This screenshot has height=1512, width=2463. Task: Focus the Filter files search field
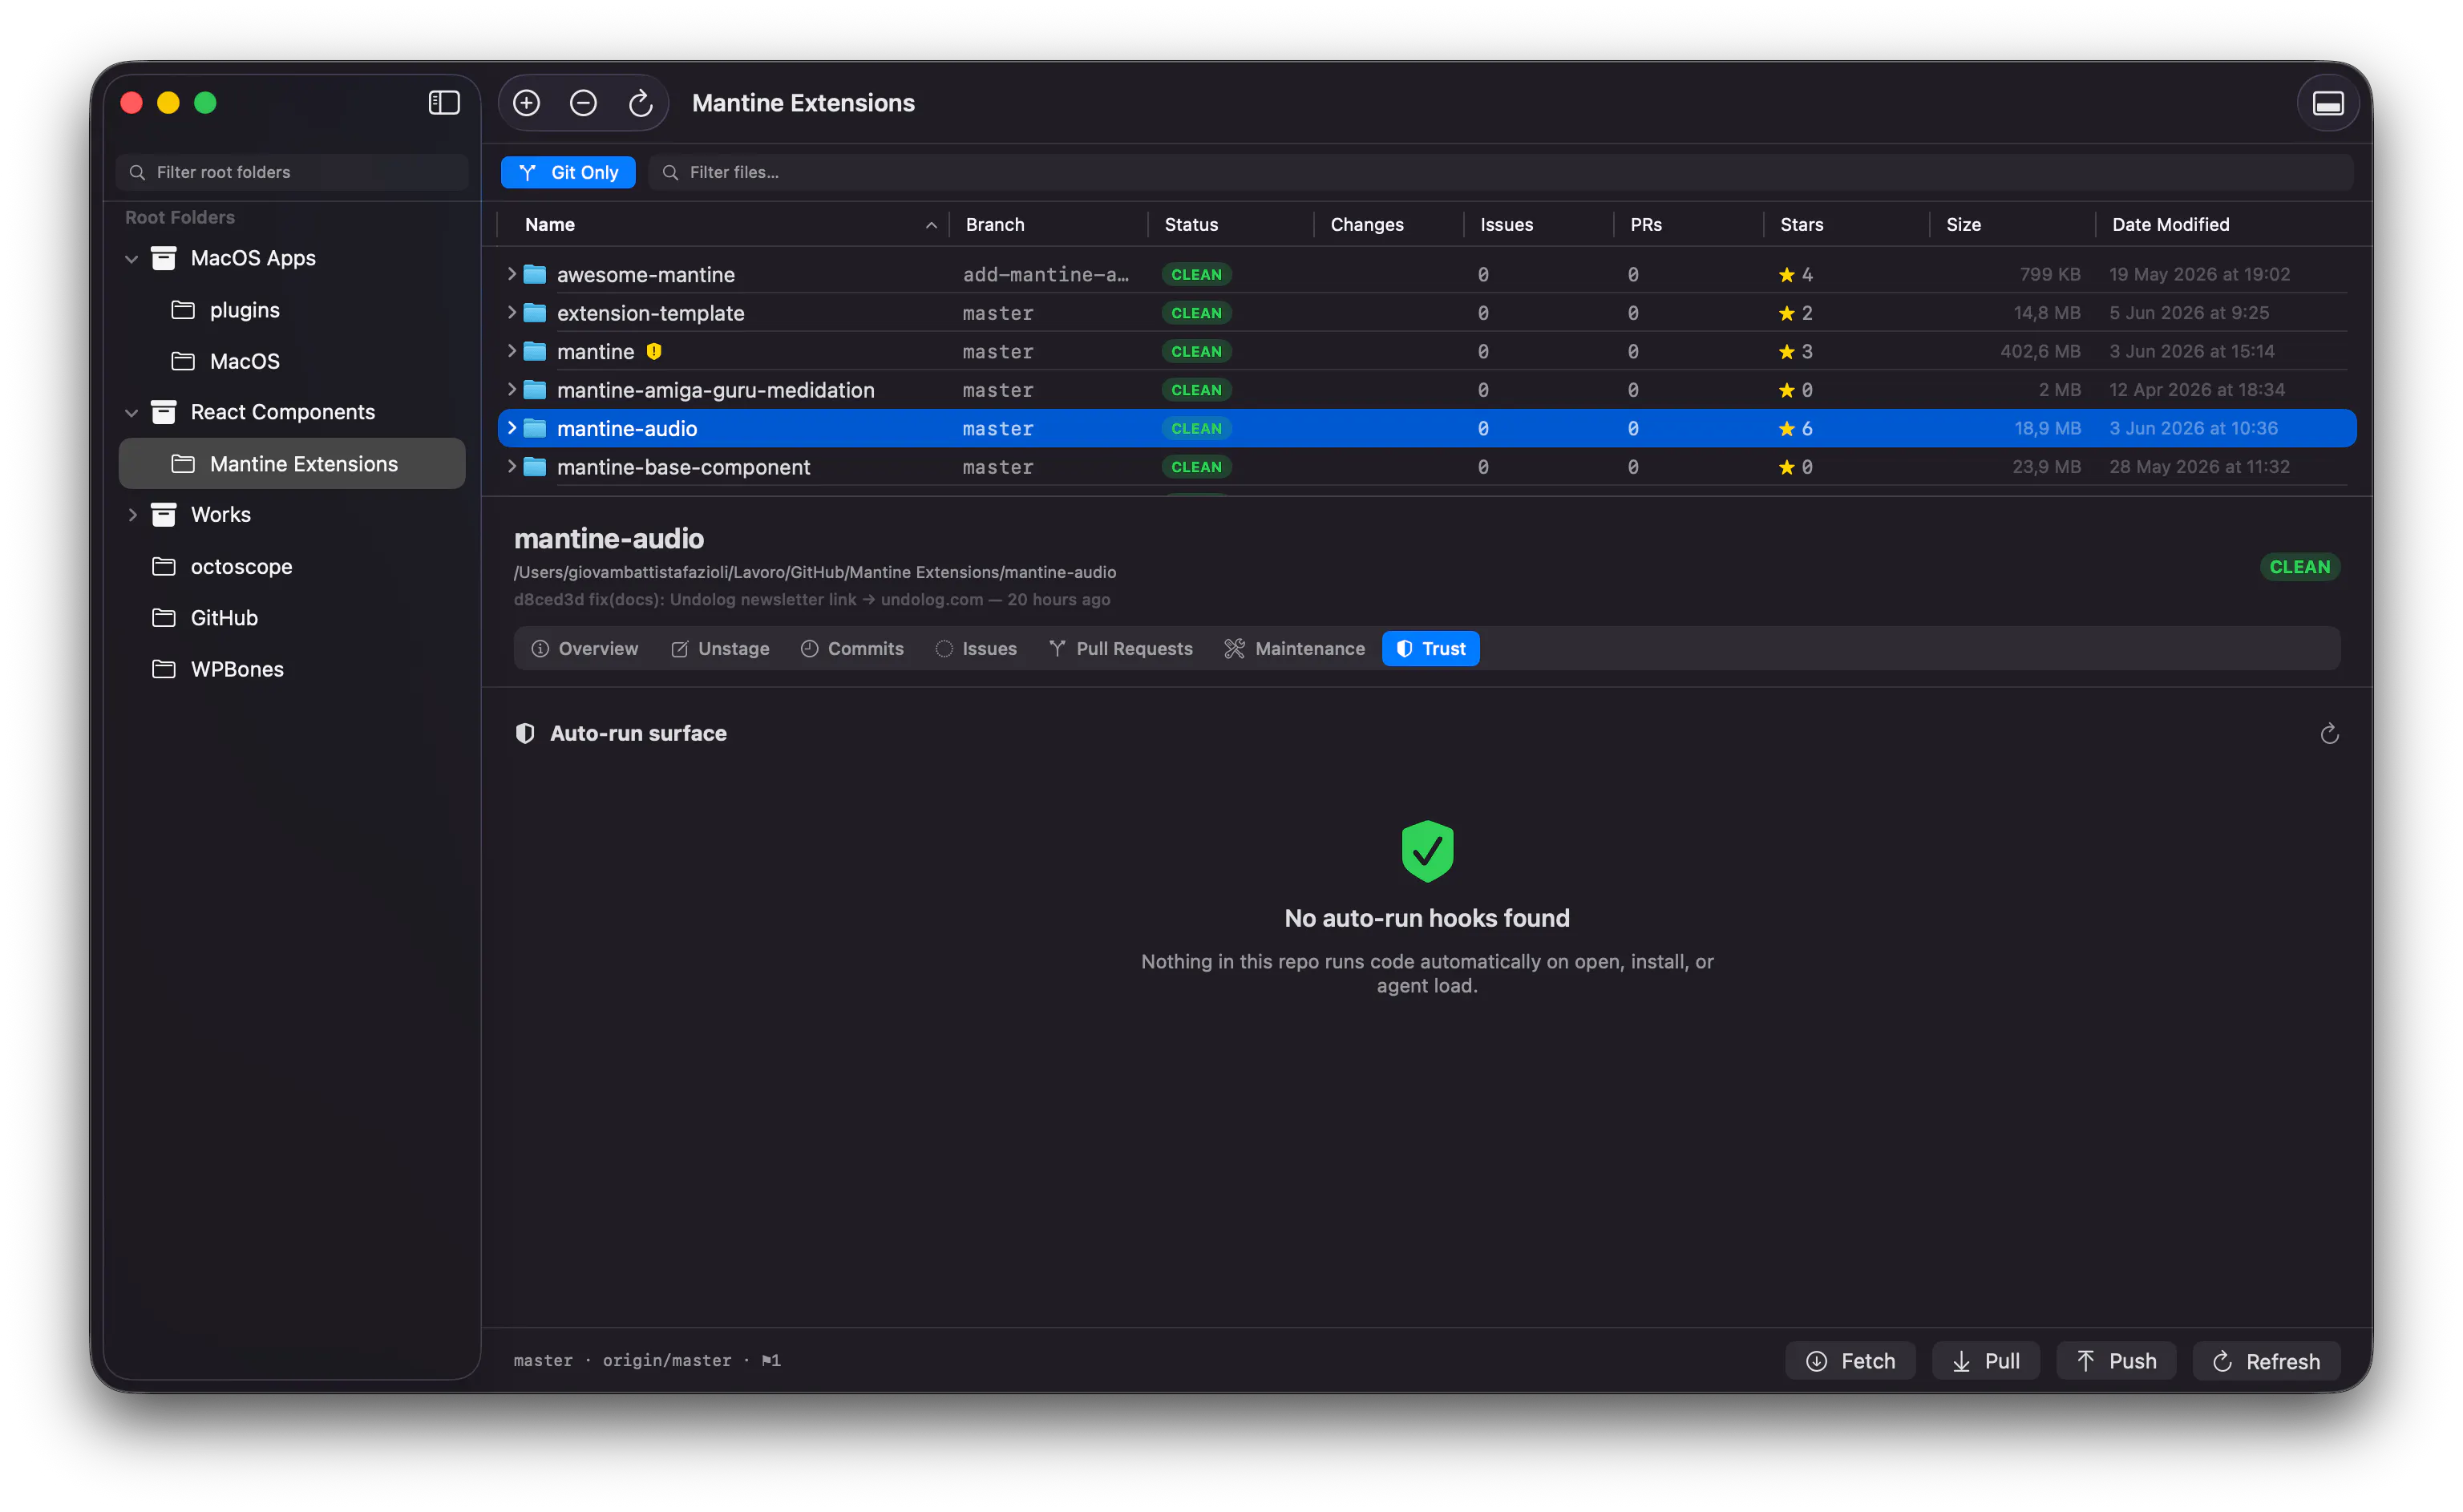1500,172
